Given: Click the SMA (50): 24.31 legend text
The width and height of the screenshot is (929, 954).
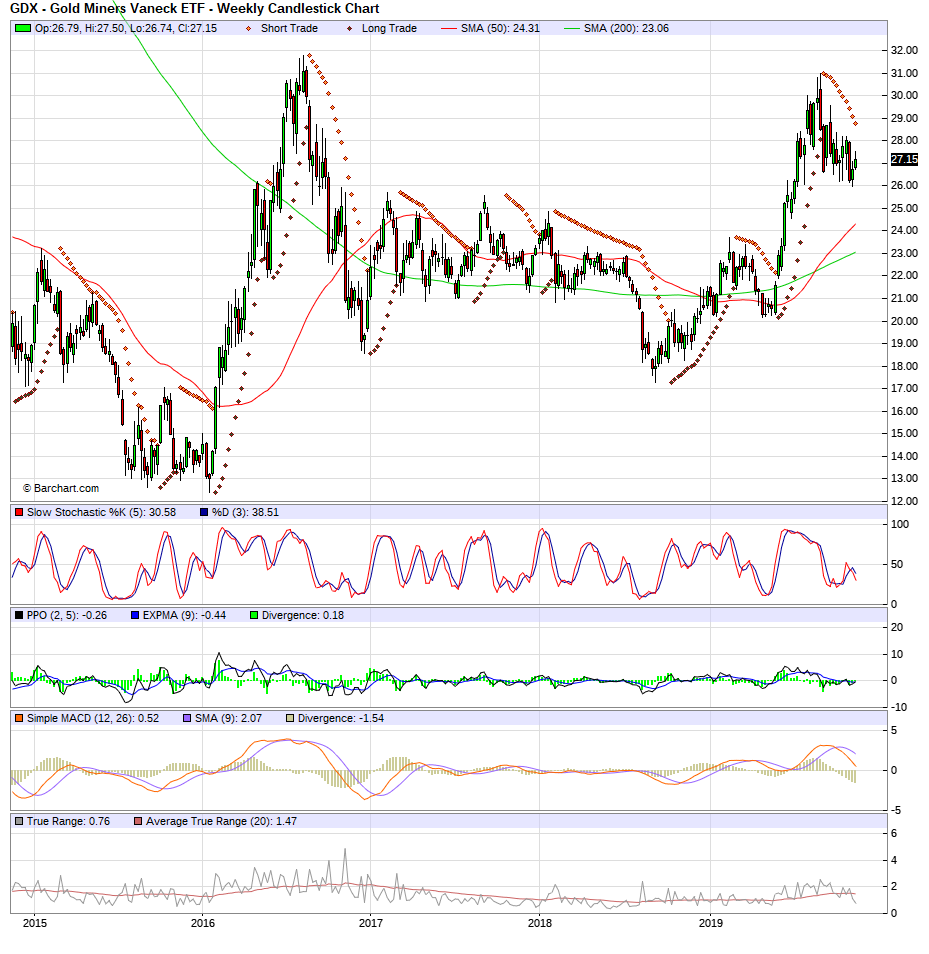Looking at the screenshot, I should click(x=500, y=28).
